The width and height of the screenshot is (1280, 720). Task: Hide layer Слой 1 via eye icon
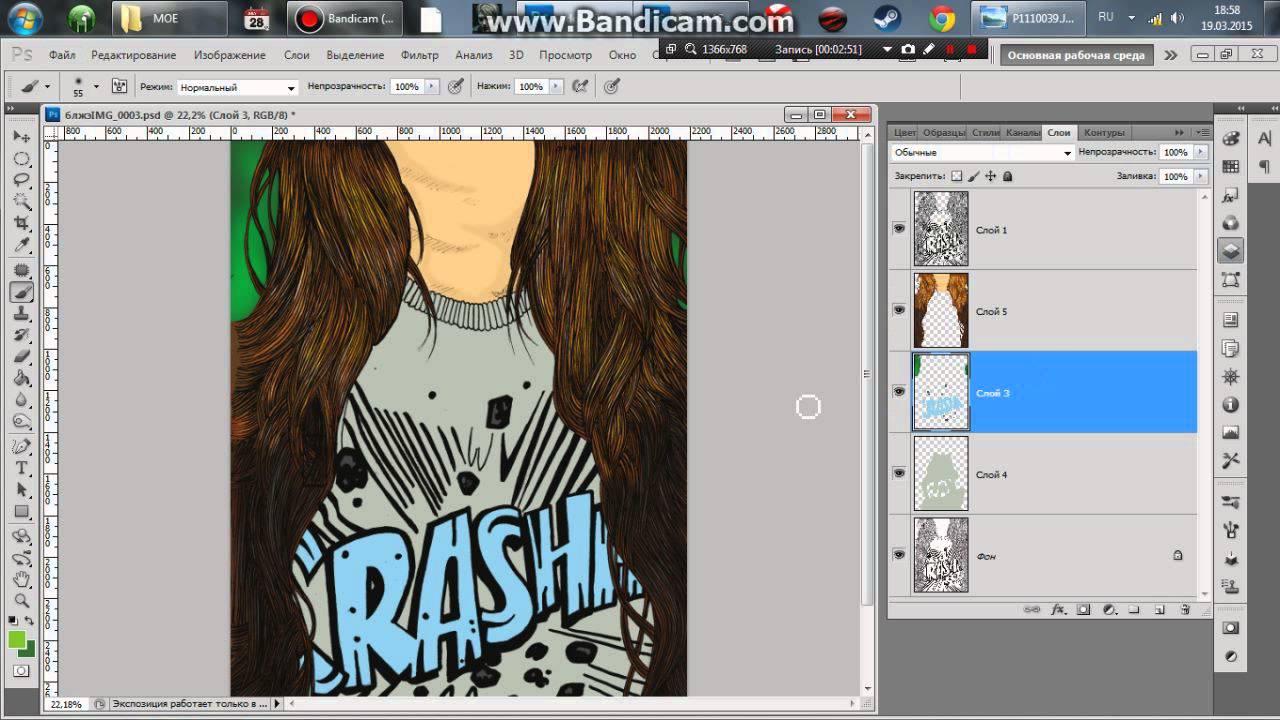pyautogui.click(x=899, y=229)
